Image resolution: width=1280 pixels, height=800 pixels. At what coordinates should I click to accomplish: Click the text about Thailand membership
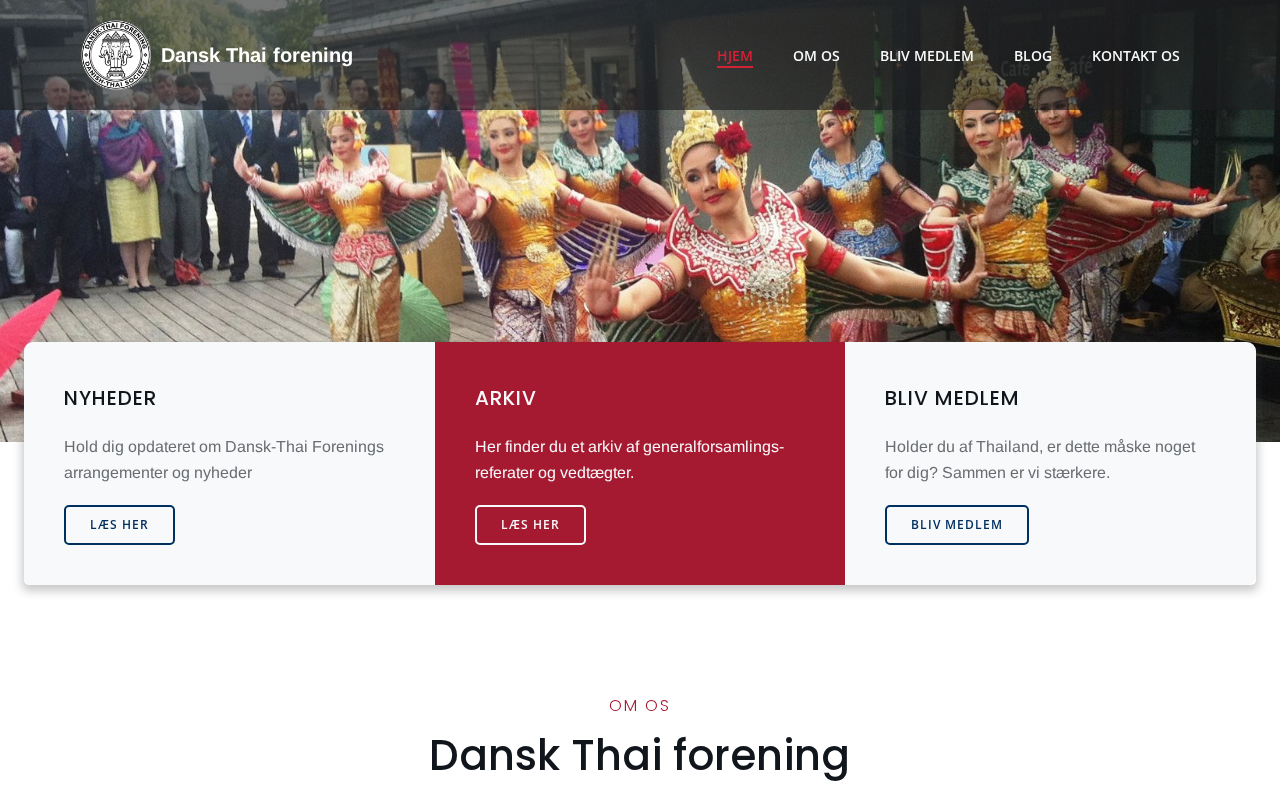[x=1040, y=460]
